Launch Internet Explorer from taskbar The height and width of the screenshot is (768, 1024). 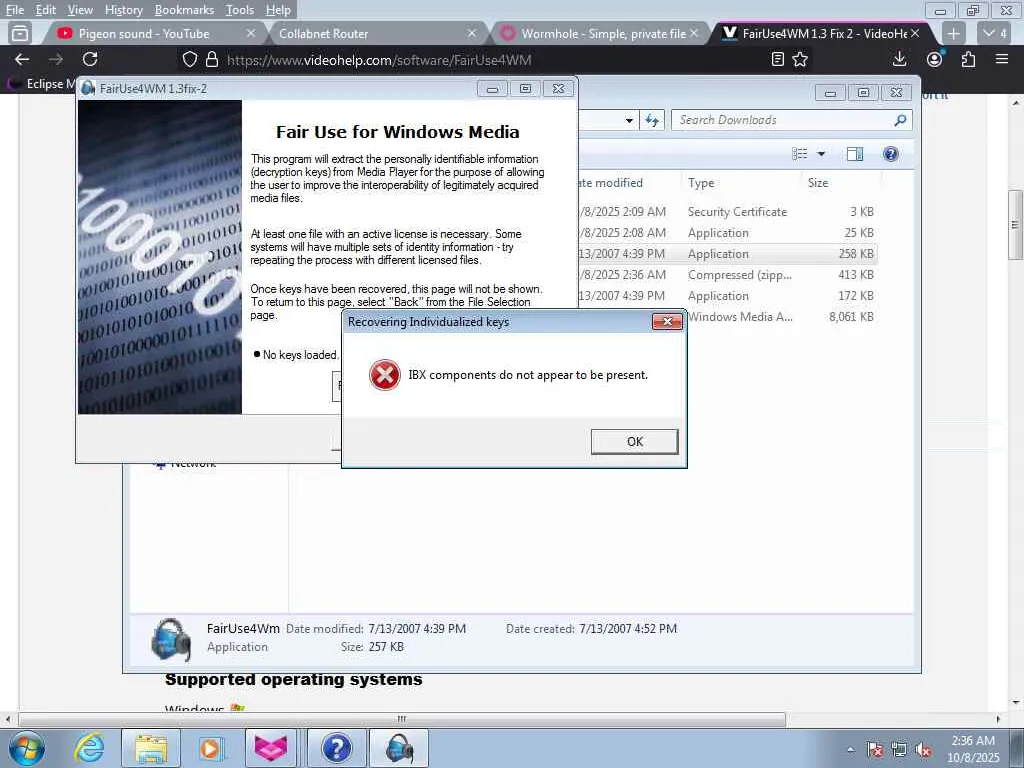(x=89, y=748)
